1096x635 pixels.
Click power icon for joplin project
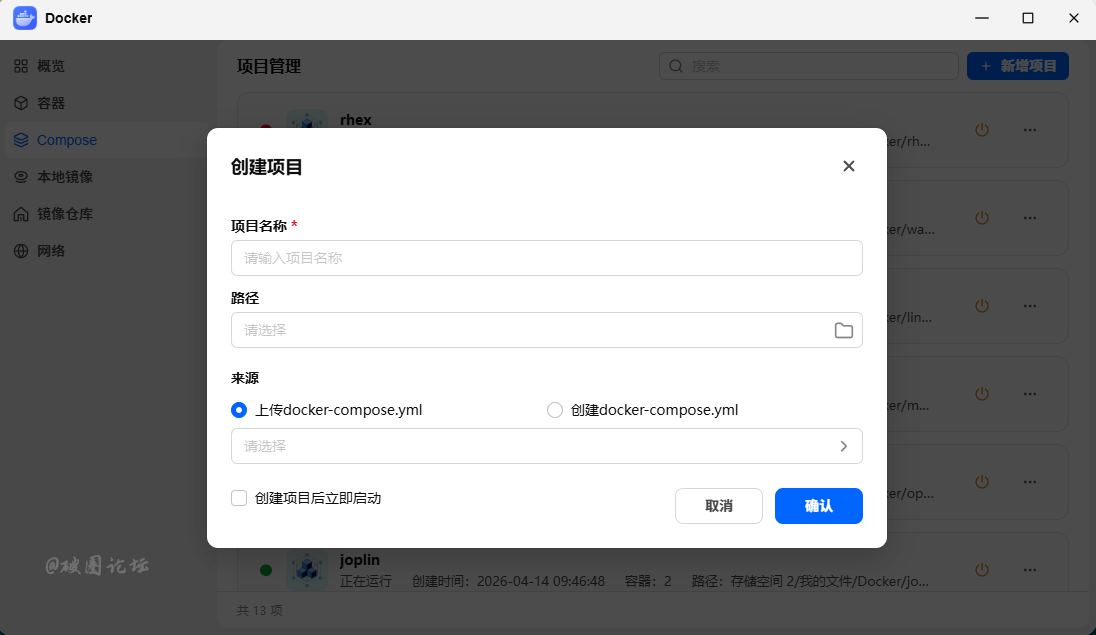(x=982, y=570)
